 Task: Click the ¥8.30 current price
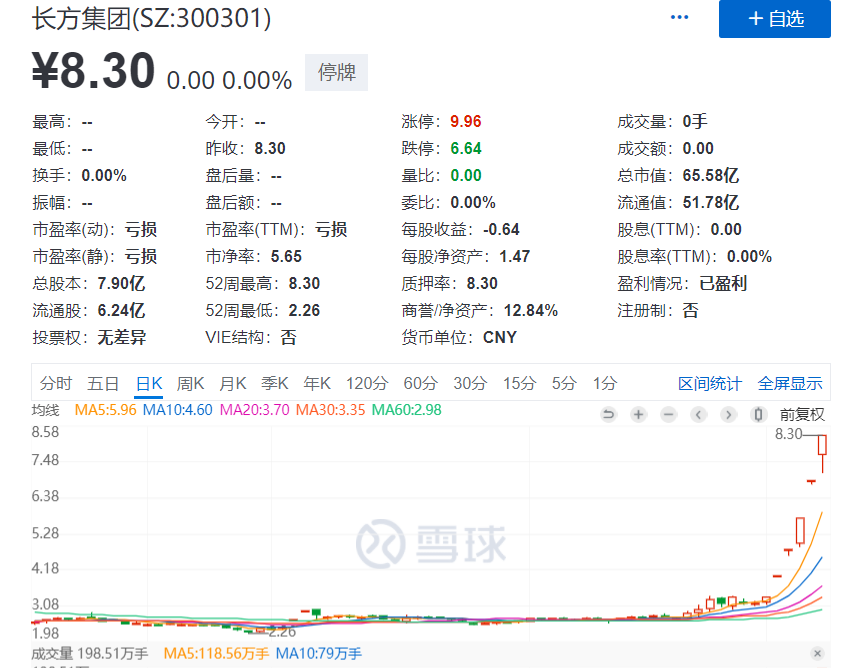93,71
